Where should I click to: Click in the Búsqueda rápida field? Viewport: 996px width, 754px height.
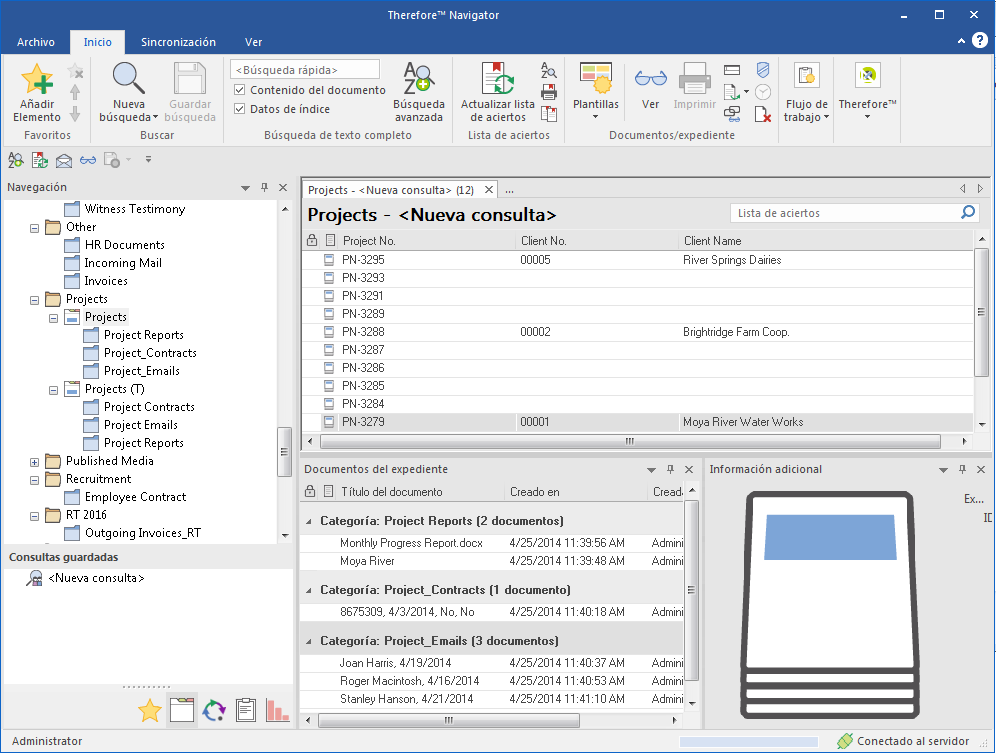pos(305,70)
